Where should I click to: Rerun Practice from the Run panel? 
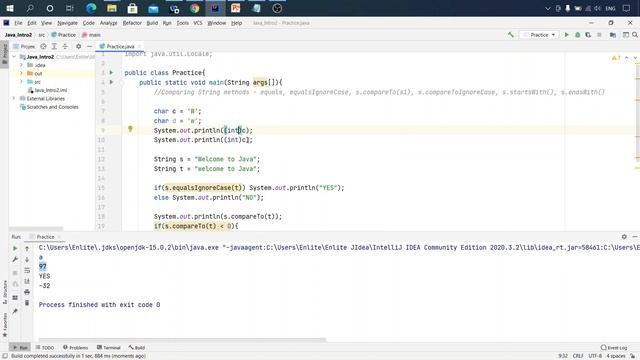click(x=15, y=248)
